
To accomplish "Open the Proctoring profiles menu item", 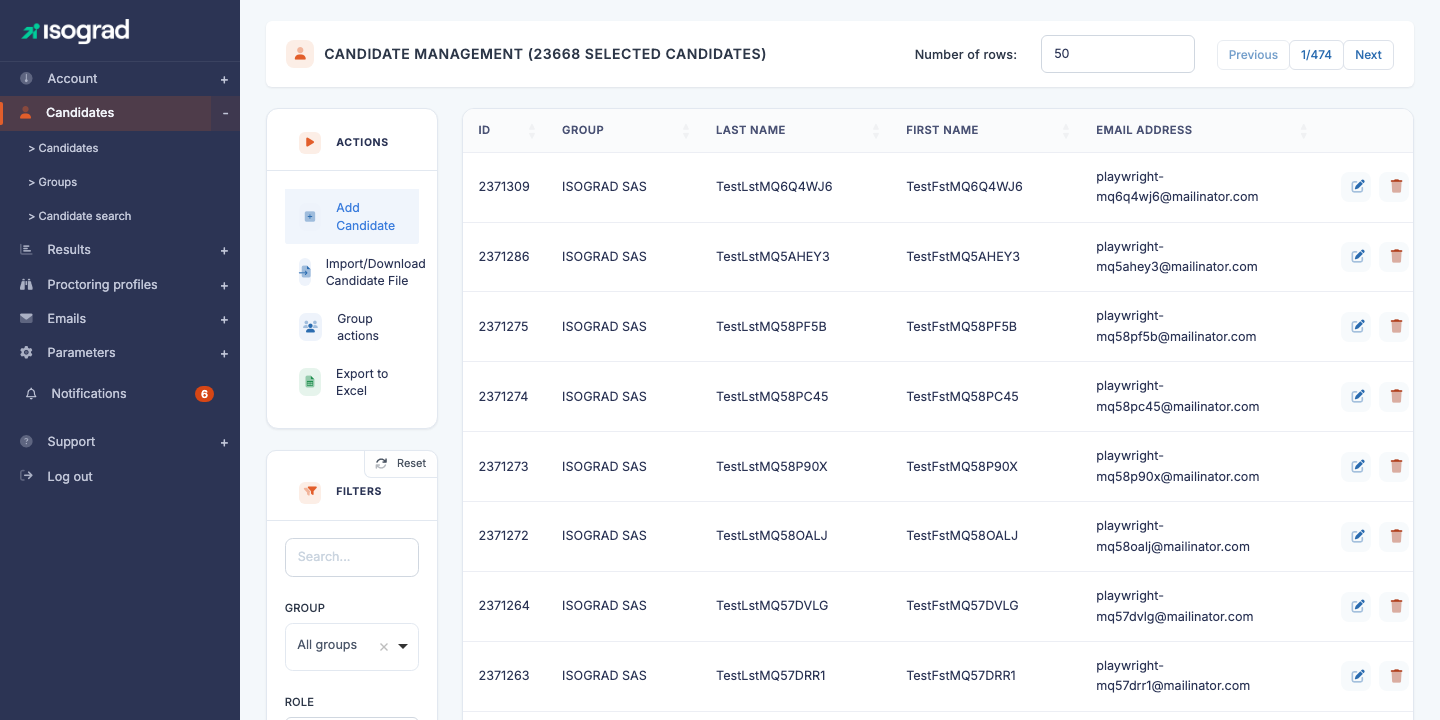I will 102,285.
